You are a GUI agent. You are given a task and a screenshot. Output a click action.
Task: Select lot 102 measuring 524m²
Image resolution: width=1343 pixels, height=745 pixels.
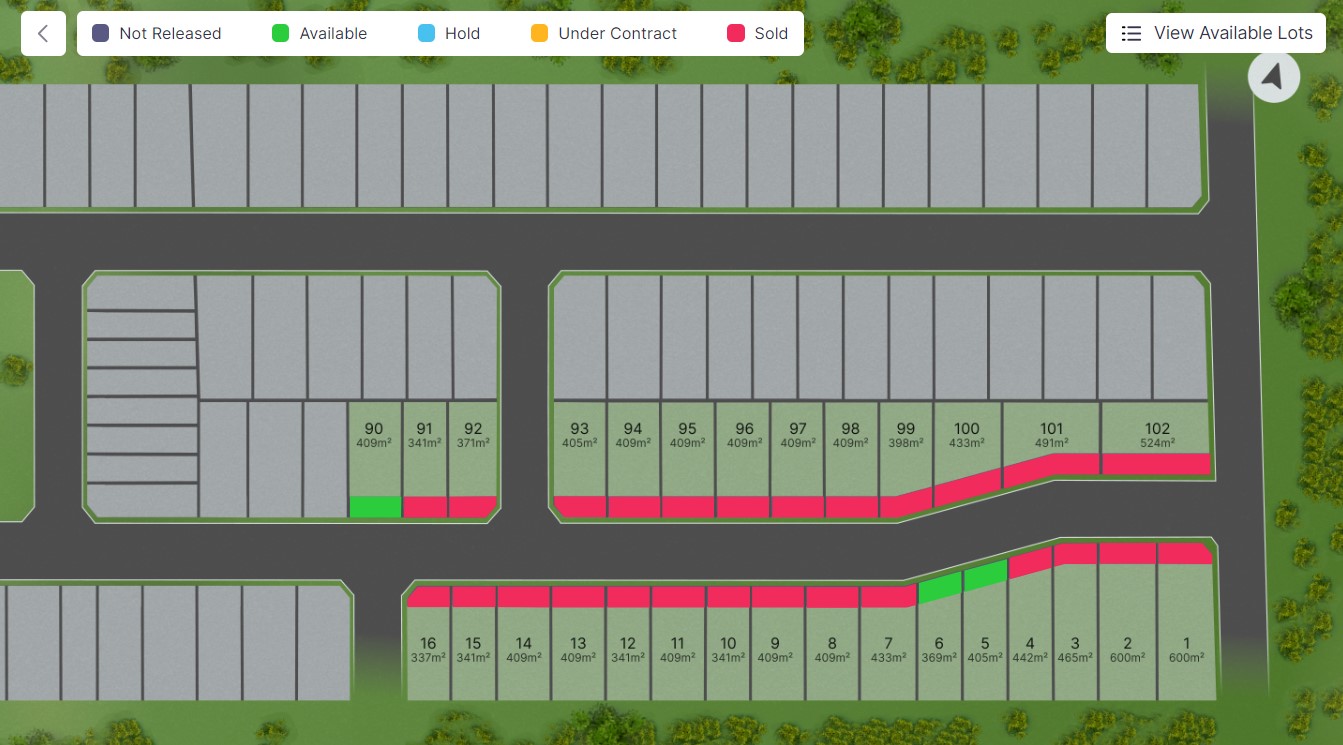[1156, 435]
